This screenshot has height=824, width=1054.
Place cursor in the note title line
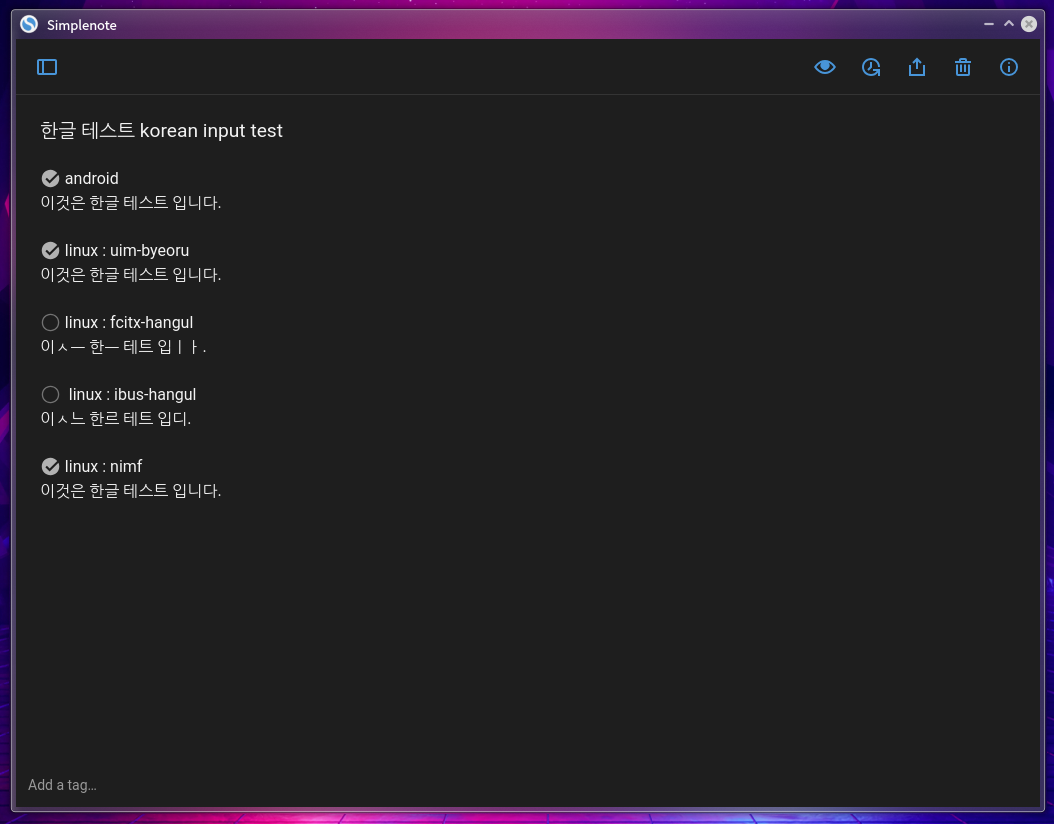(x=162, y=130)
